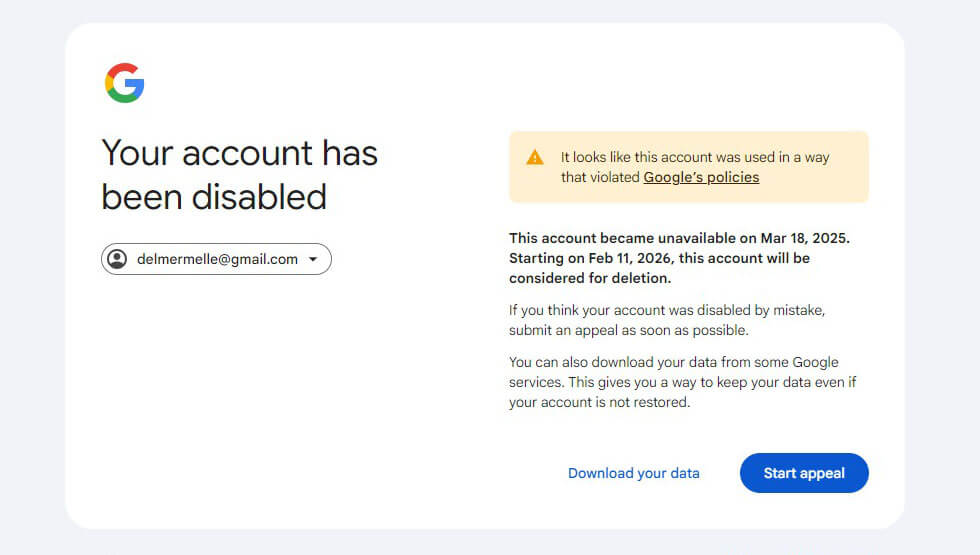Click the 'Your account has' heading line
980x555 pixels.
(239, 154)
